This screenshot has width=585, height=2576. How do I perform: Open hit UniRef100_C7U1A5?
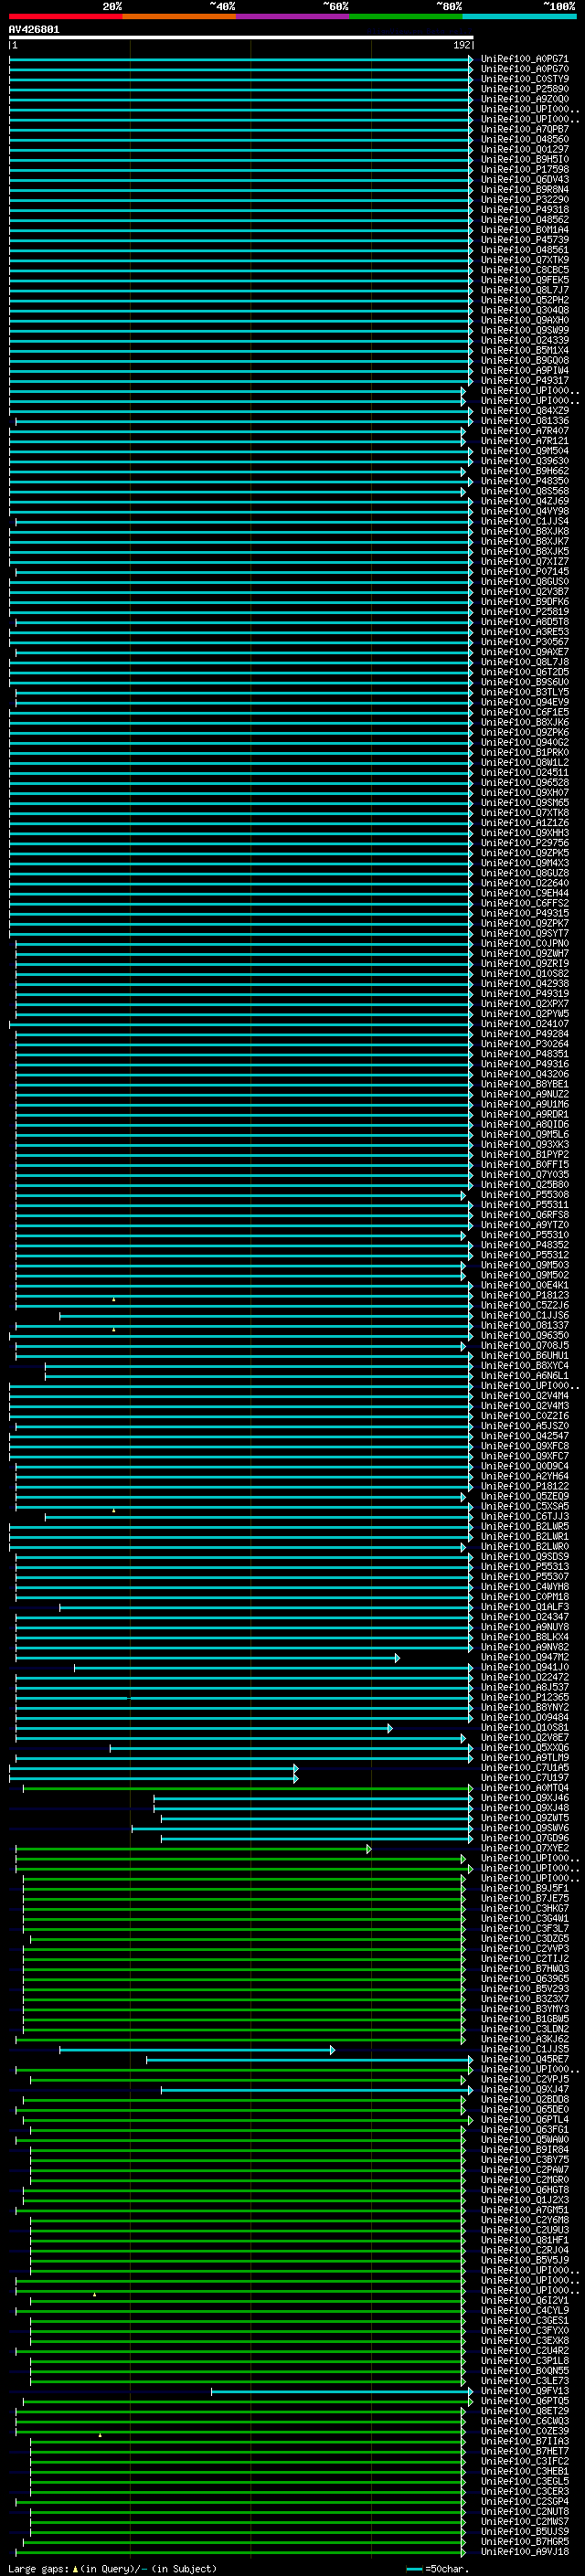tap(525, 1767)
